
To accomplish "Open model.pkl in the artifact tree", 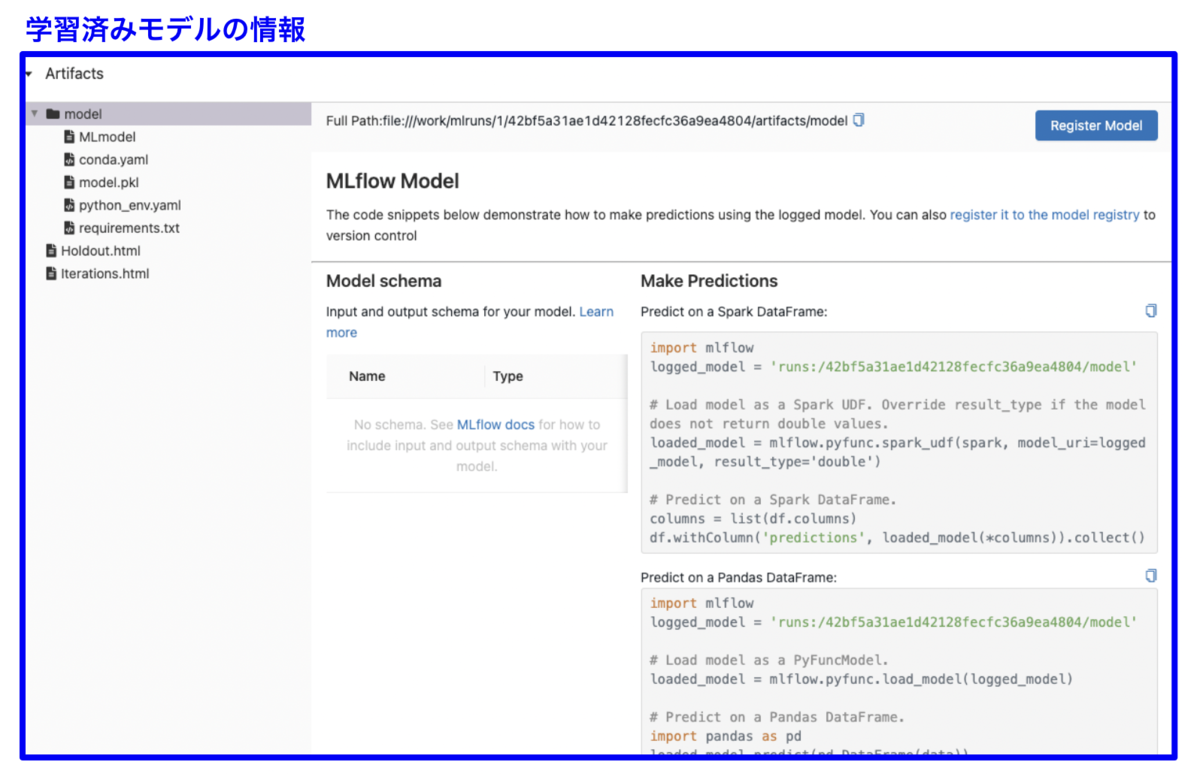I will point(109,183).
